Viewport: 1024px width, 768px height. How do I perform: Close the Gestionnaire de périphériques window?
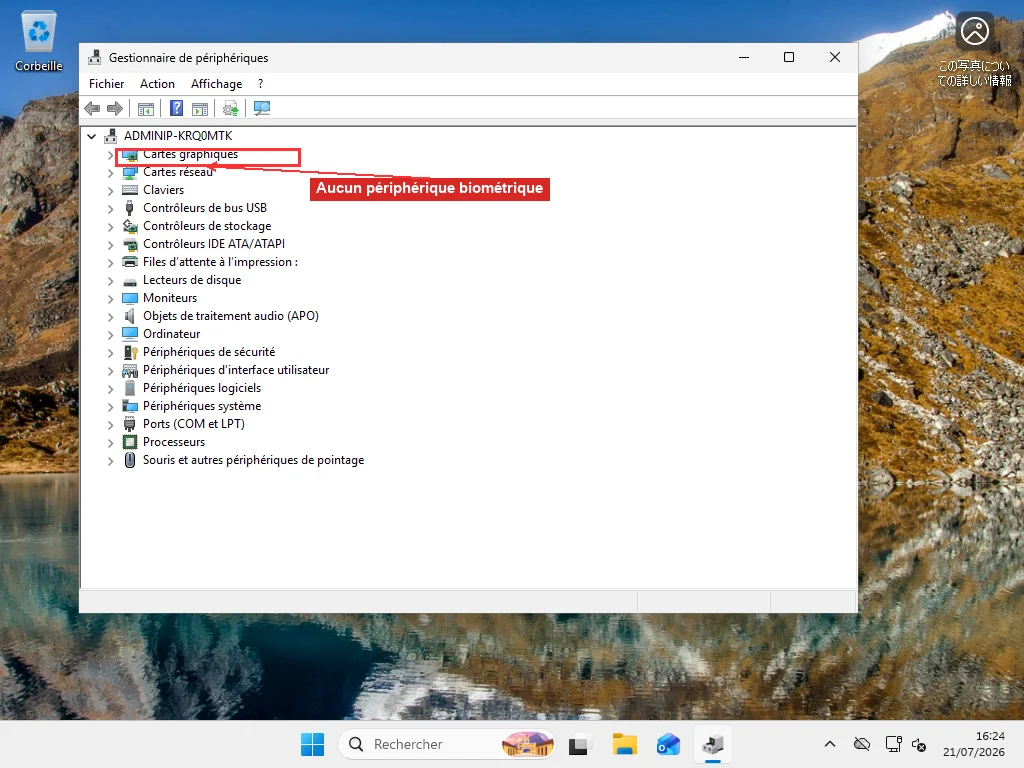(x=835, y=57)
